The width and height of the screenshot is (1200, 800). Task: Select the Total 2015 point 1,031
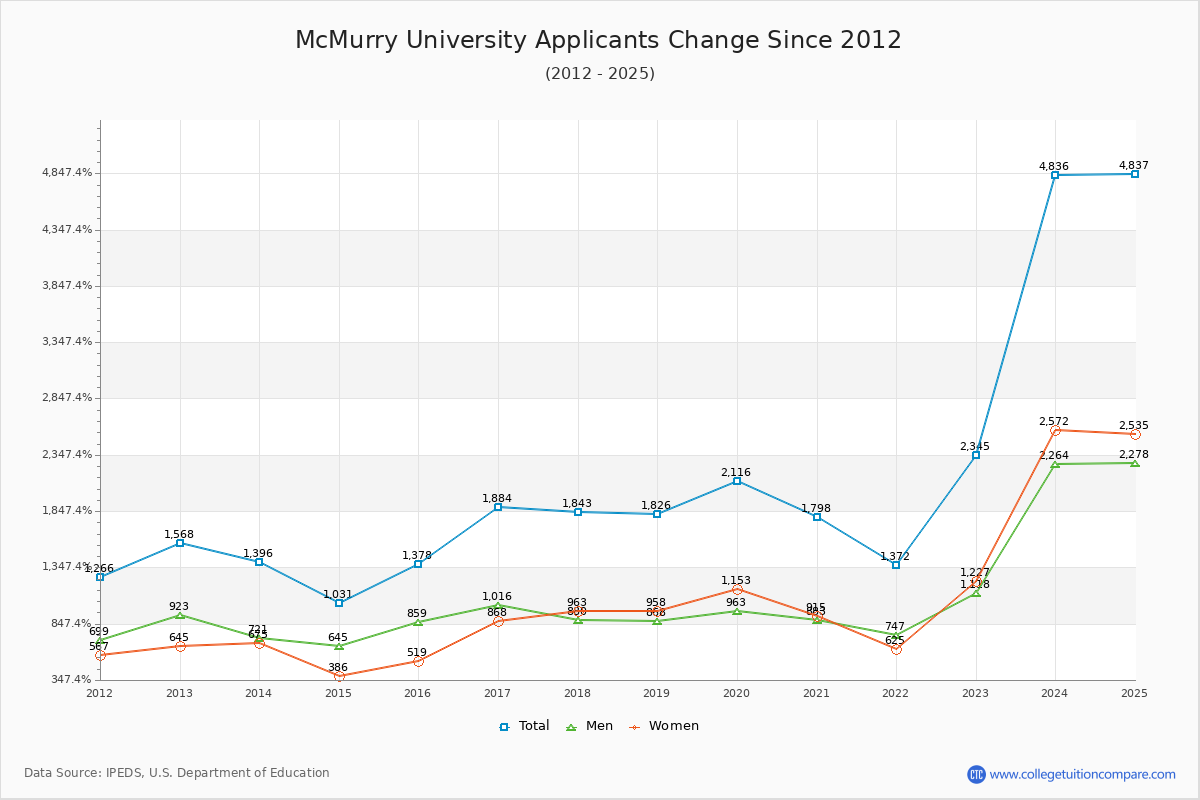click(x=339, y=603)
